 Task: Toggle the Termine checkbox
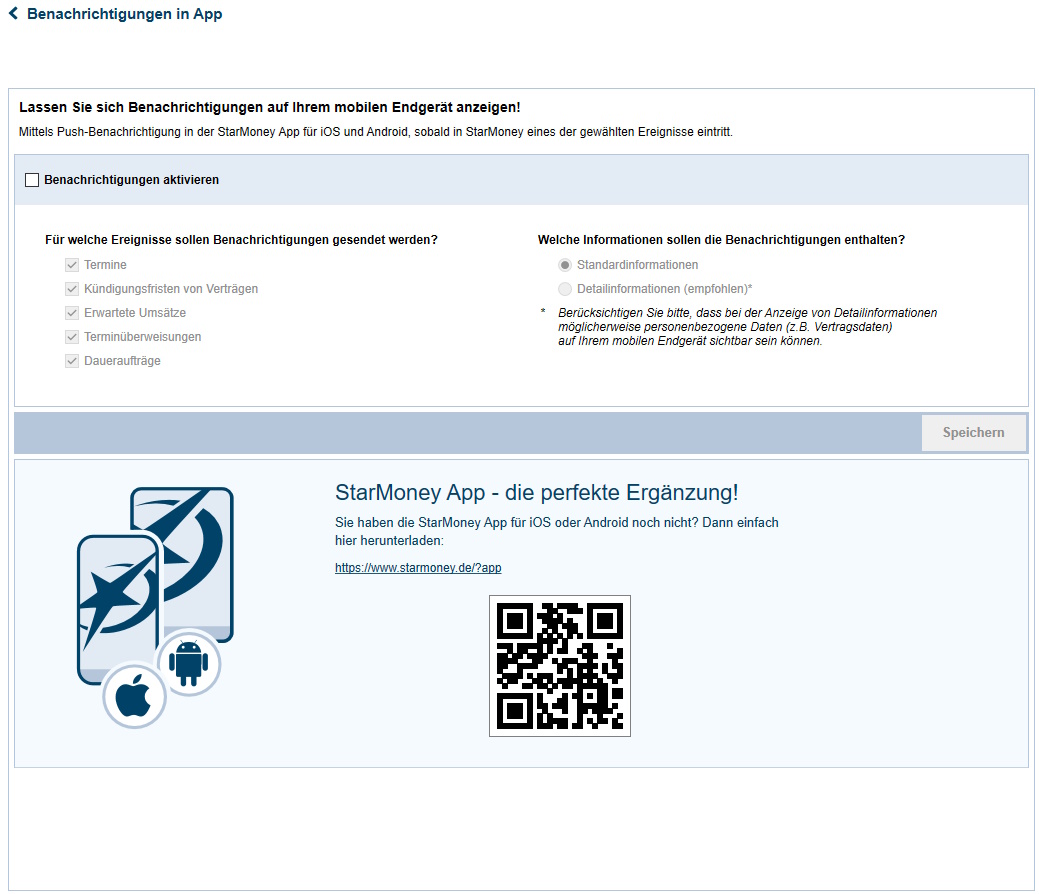[72, 265]
